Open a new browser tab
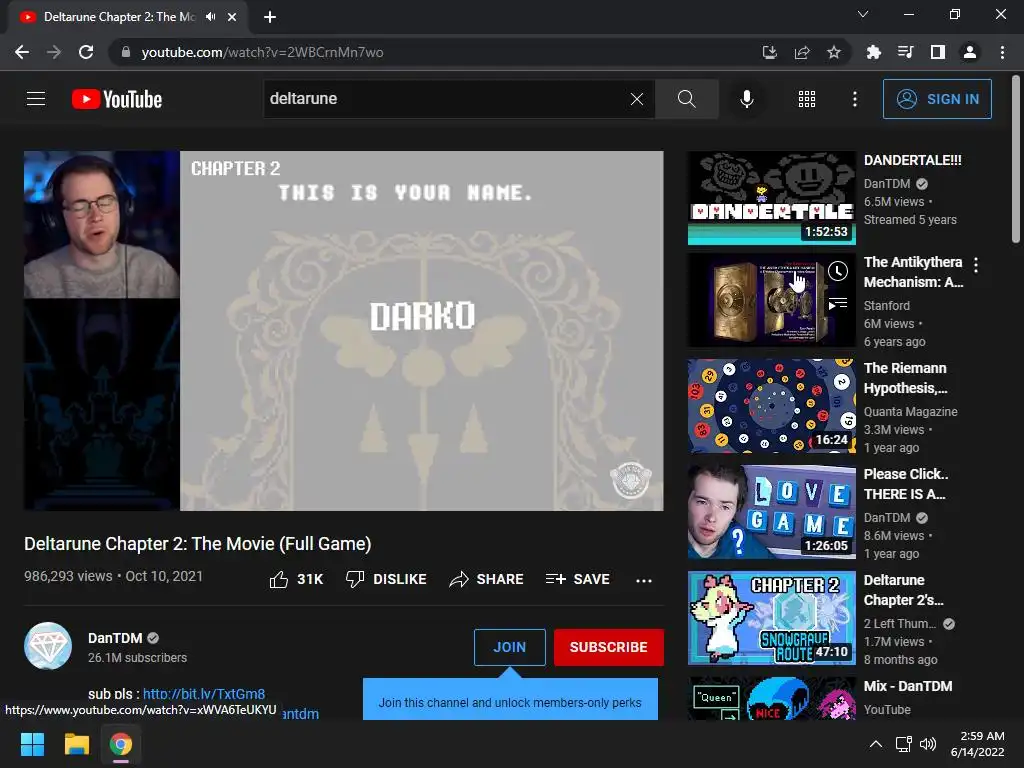 270,17
